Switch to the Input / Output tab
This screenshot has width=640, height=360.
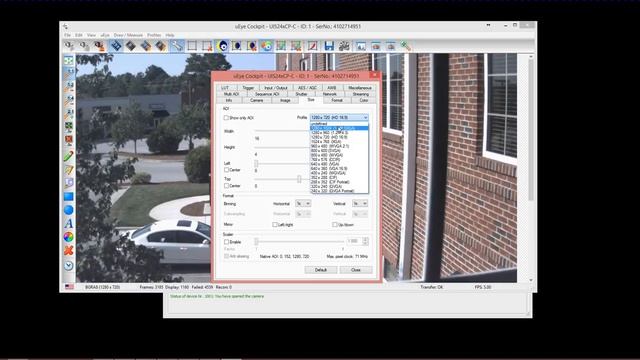click(x=276, y=88)
